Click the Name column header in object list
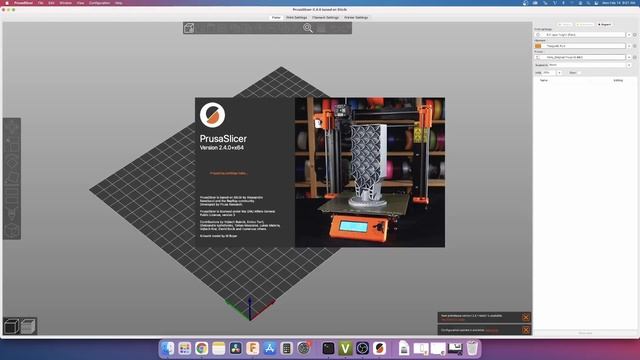This screenshot has height=360, width=640. point(544,80)
